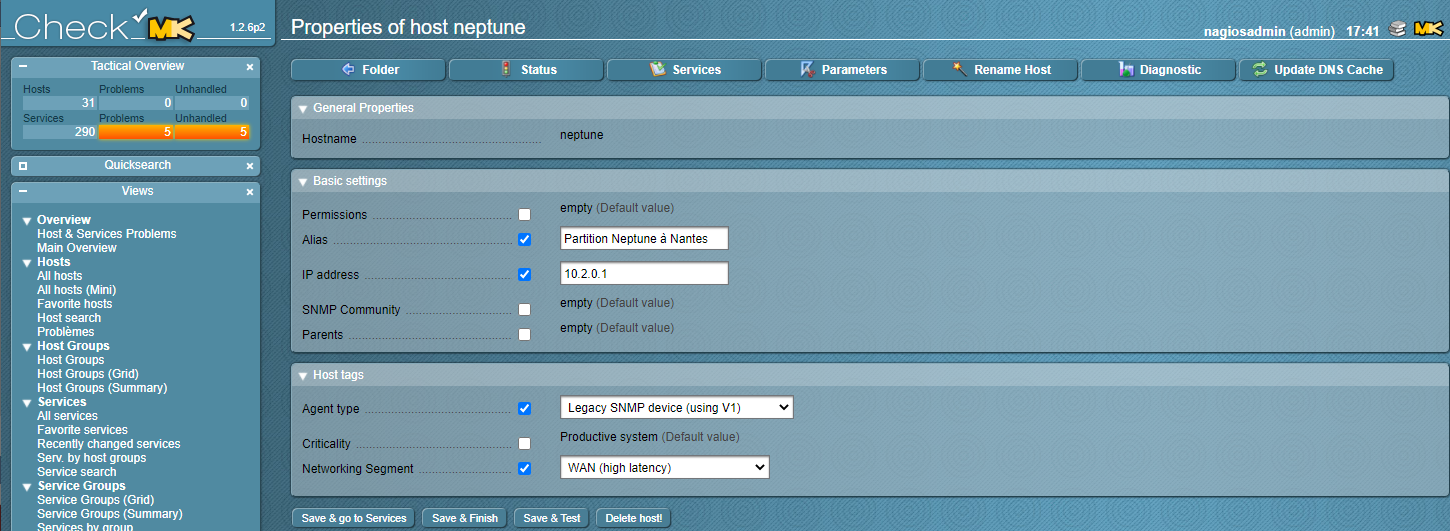The image size is (1450, 531).
Task: Open the Parameters button
Action: pyautogui.click(x=842, y=70)
